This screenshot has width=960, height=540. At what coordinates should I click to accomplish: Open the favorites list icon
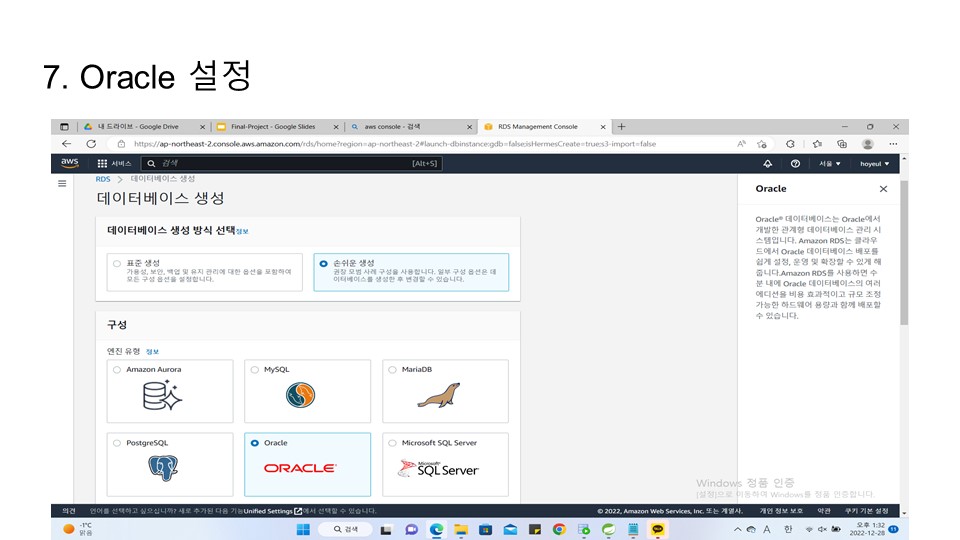(817, 144)
